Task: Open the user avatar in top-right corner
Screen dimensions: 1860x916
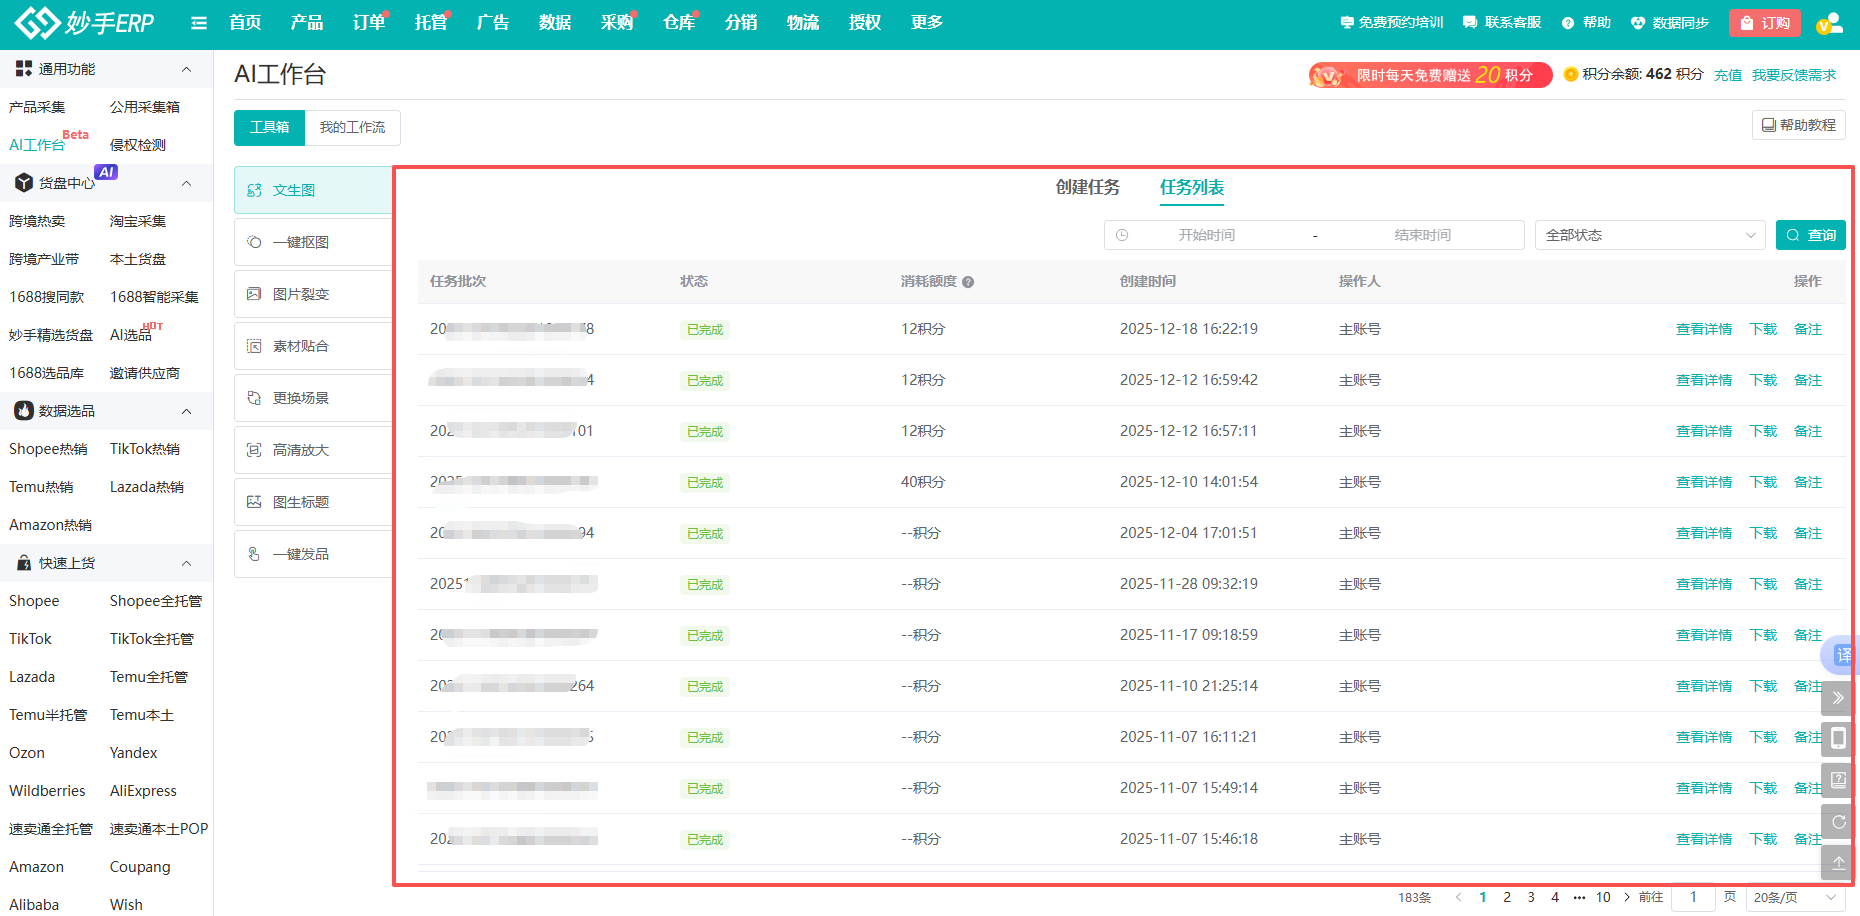Action: pyautogui.click(x=1828, y=23)
